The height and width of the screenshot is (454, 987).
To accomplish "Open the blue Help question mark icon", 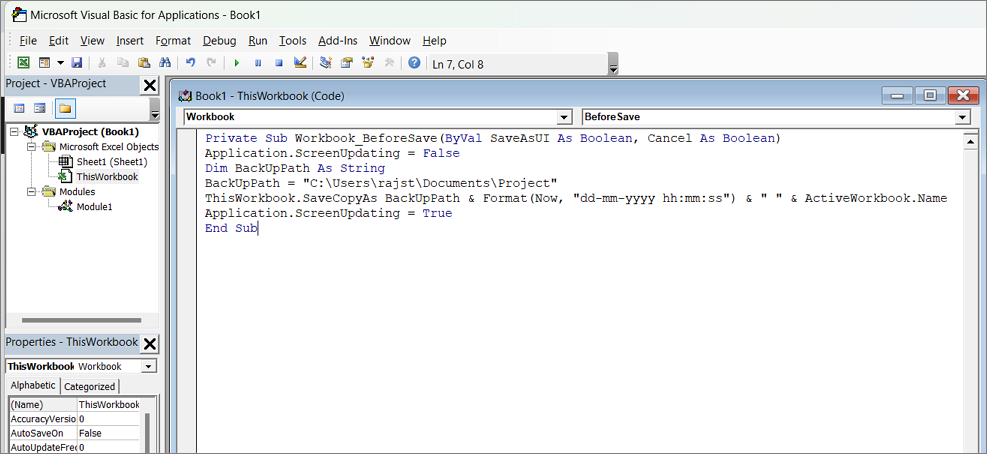I will [x=414, y=63].
